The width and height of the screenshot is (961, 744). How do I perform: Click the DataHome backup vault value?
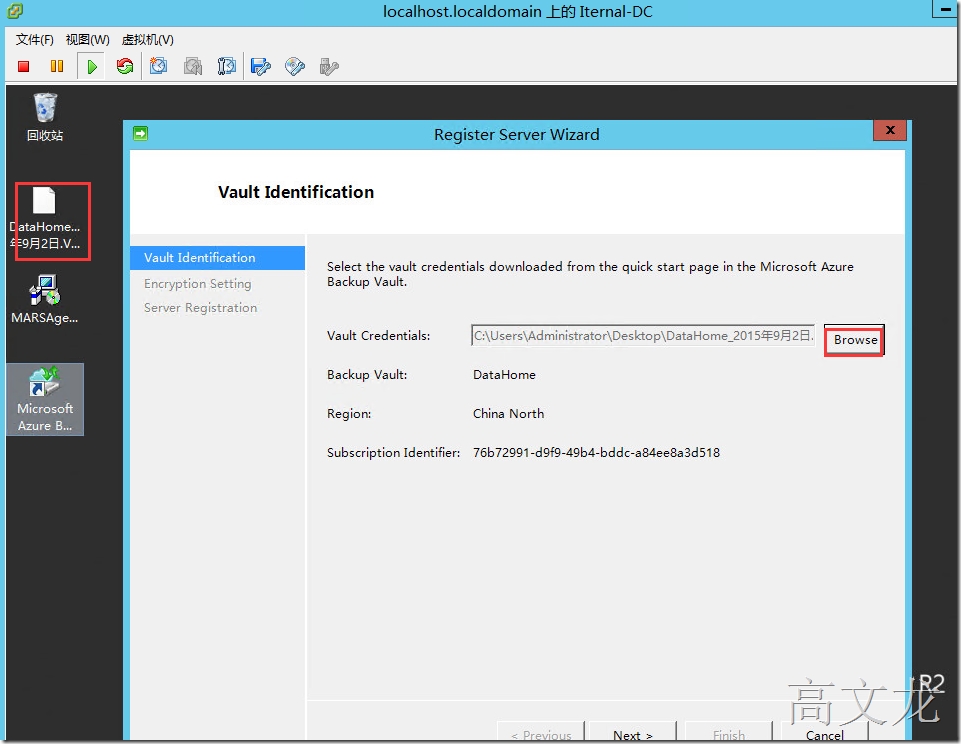point(504,374)
